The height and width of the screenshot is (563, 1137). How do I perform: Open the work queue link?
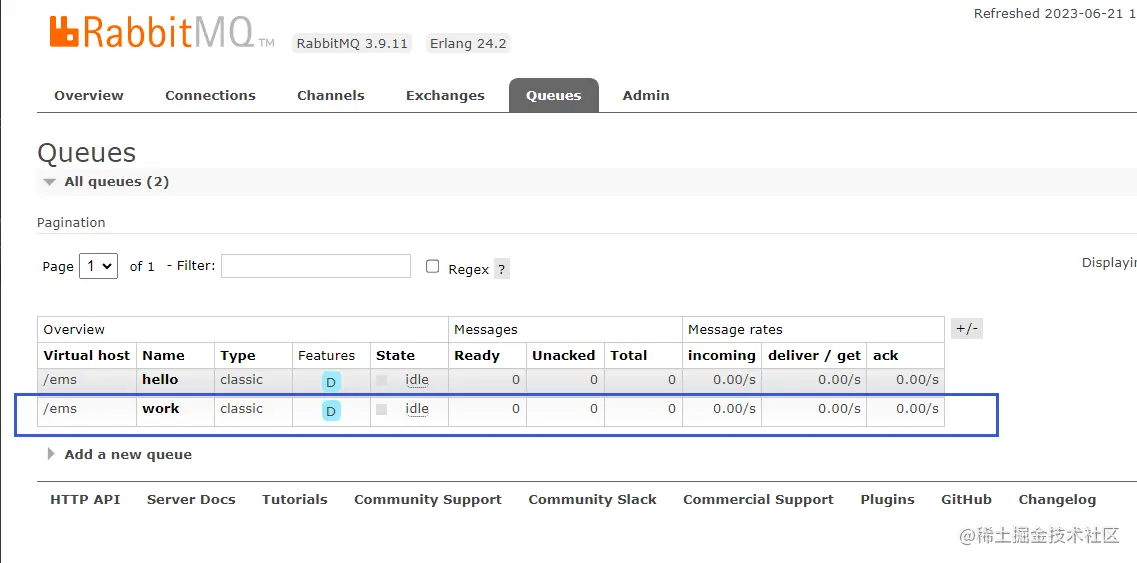[161, 408]
